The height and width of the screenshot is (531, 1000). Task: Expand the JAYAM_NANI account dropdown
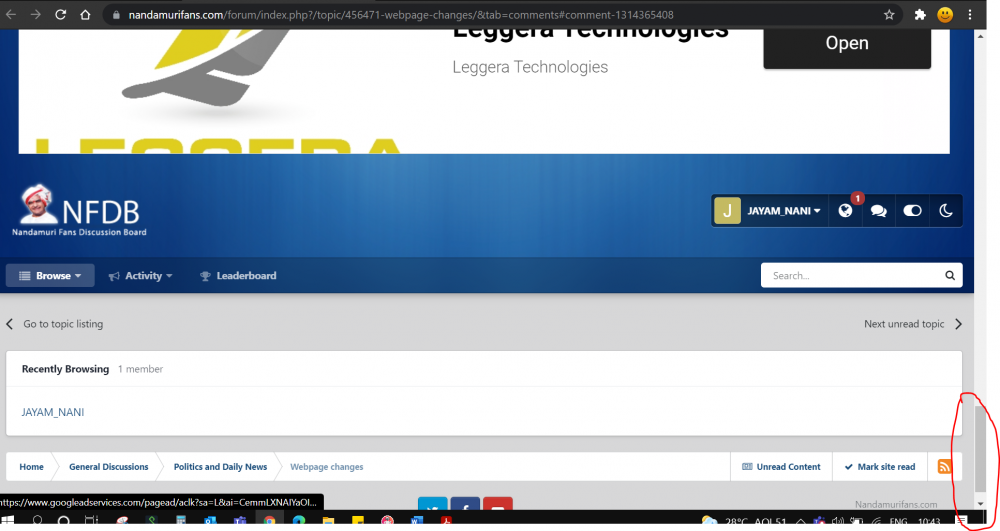784,211
